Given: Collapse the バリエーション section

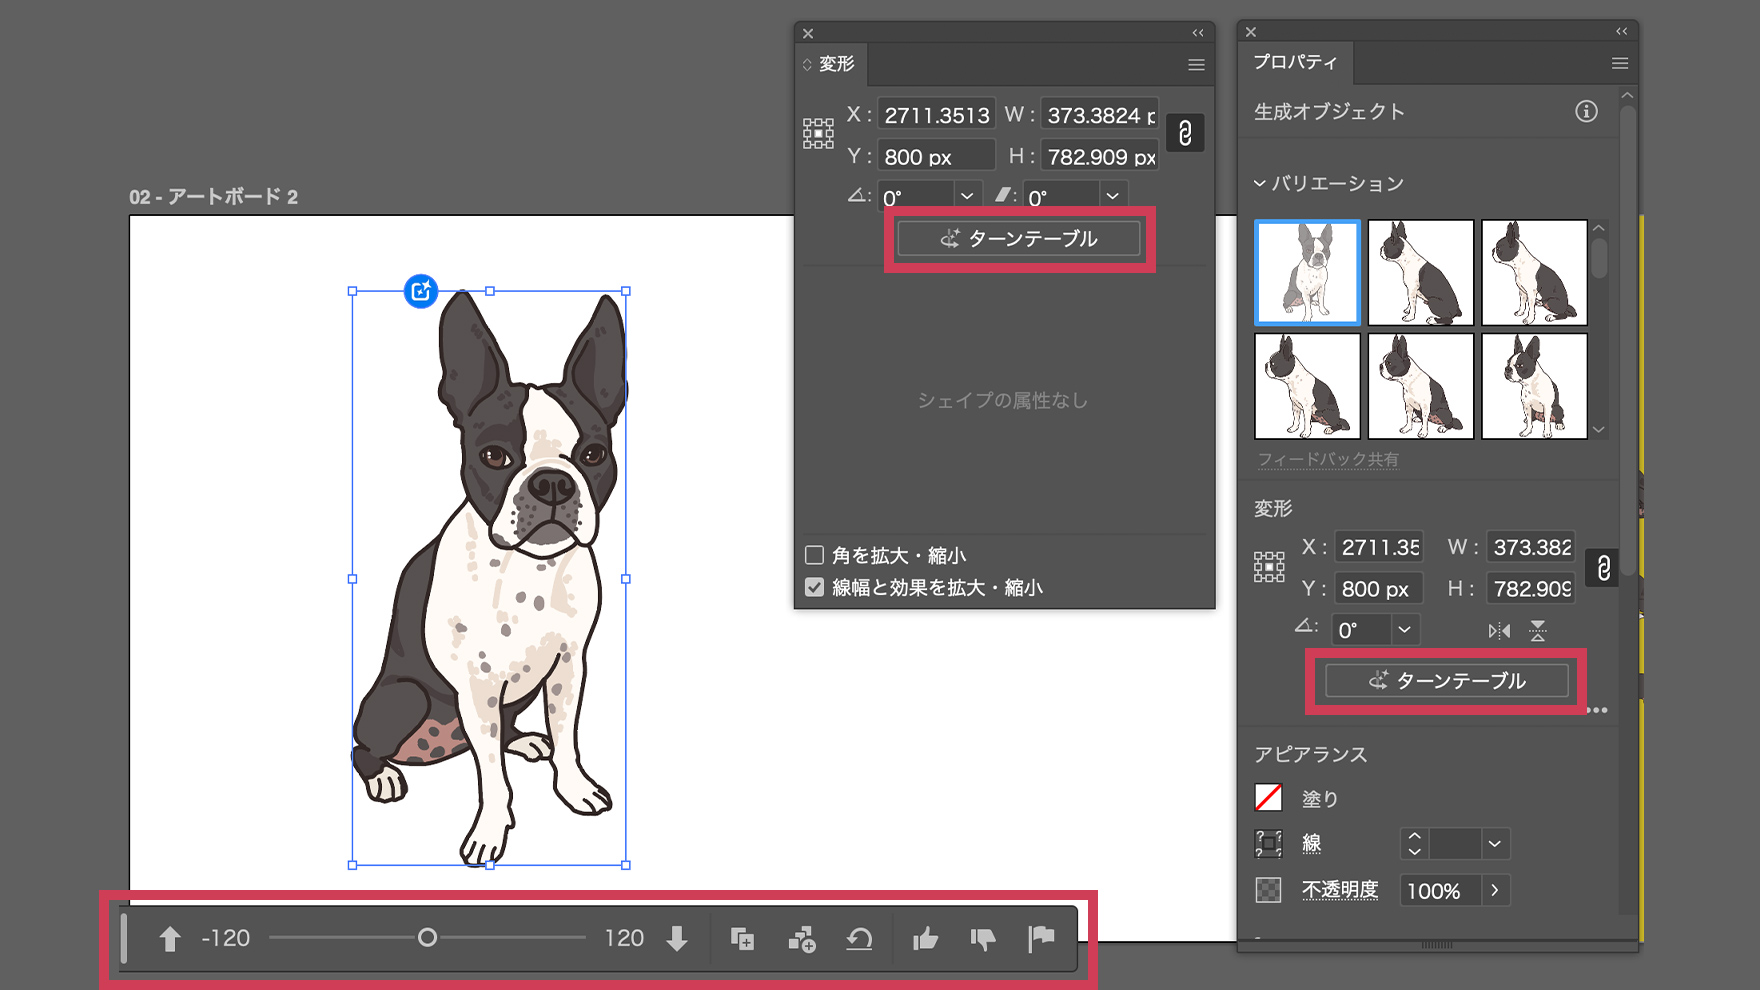Looking at the screenshot, I should 1260,184.
